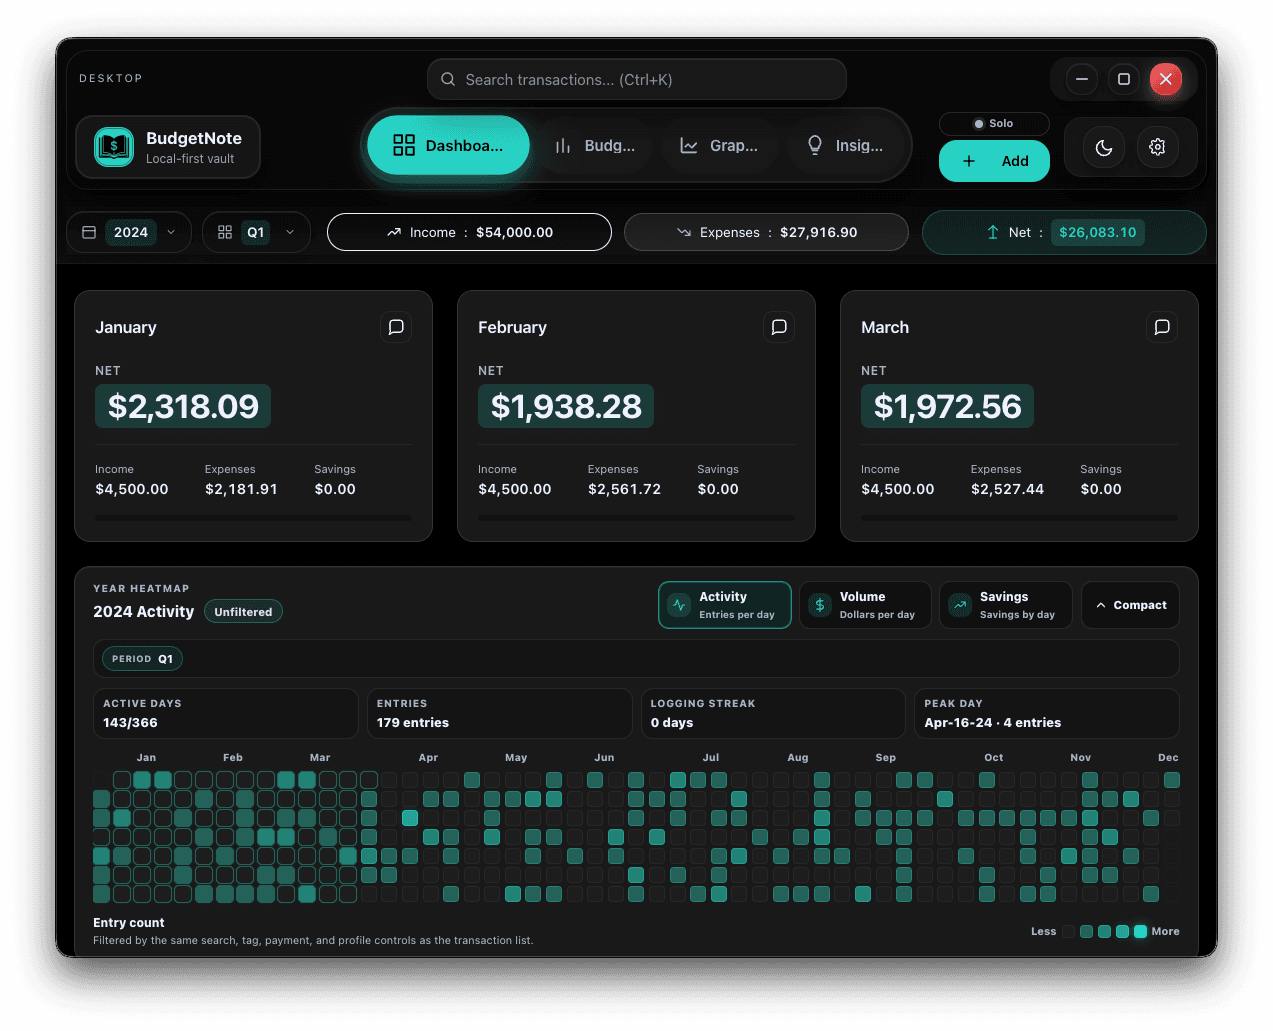Click the Savings trend icon

960,605
